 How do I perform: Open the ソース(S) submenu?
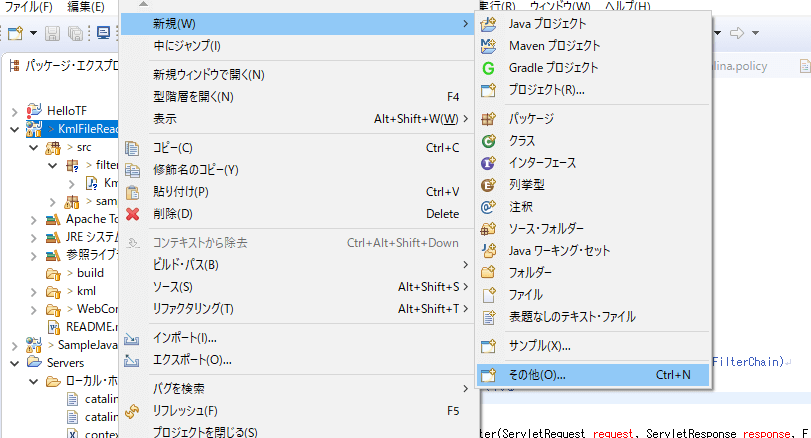point(297,287)
